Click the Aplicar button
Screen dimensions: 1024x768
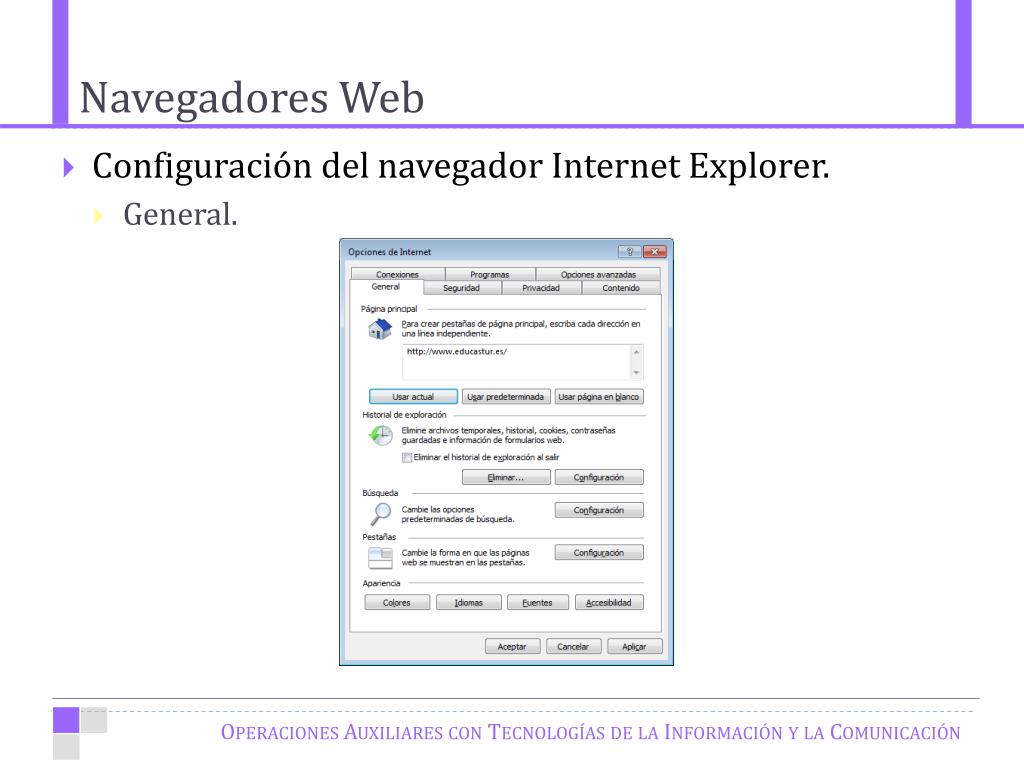coord(635,646)
